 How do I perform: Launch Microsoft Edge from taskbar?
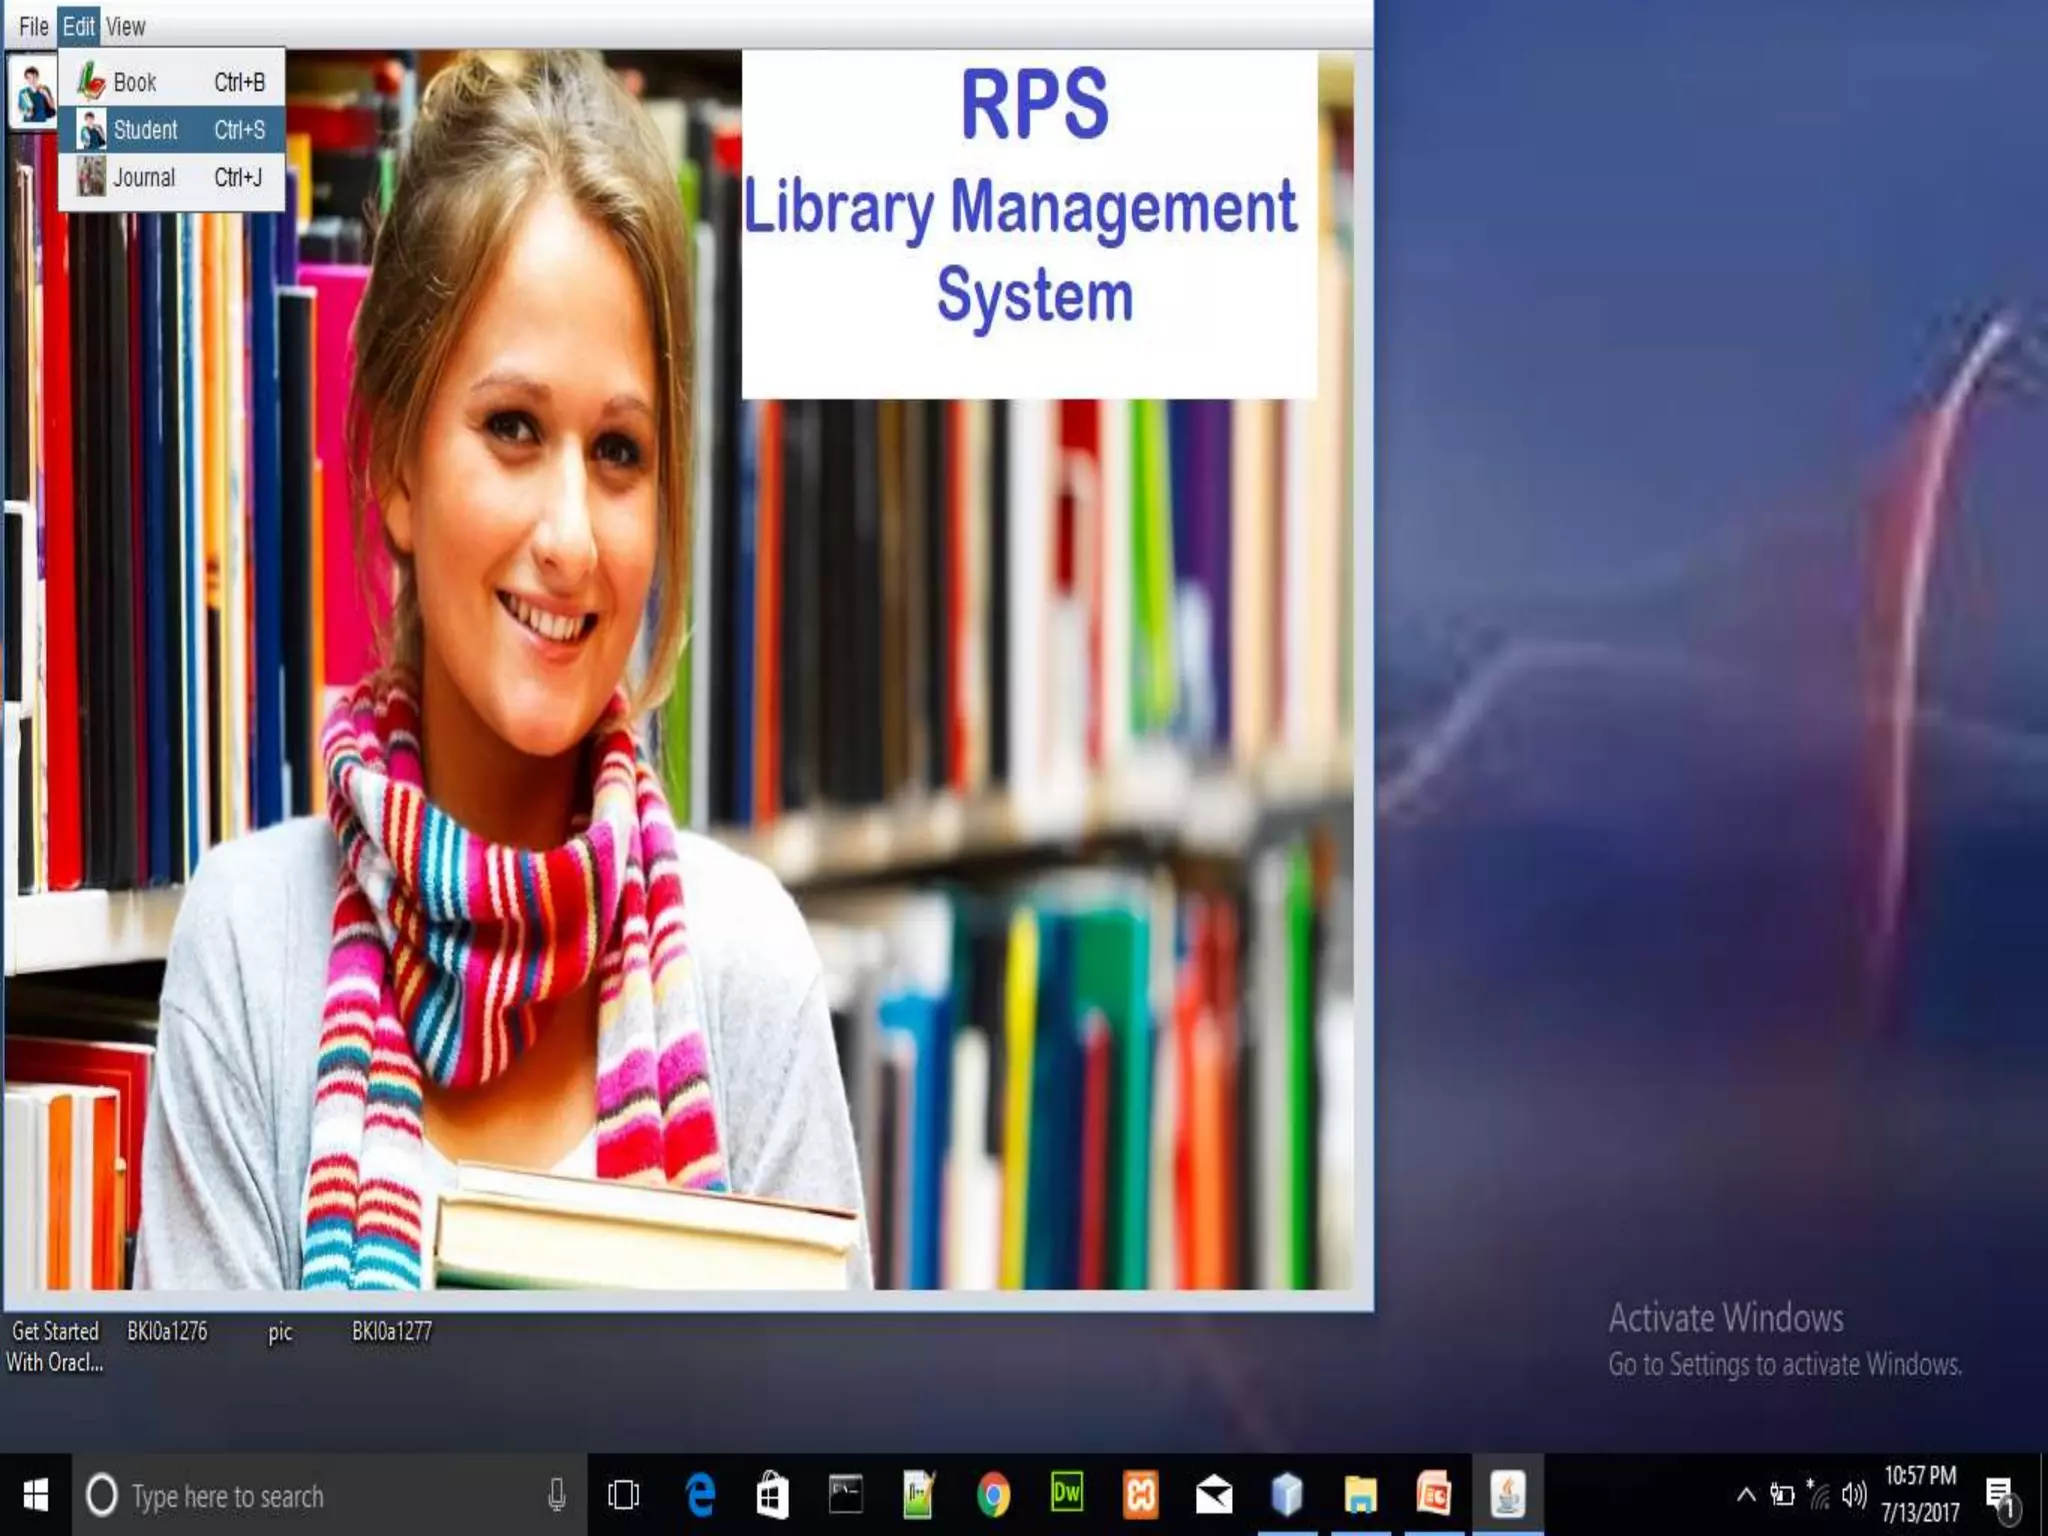[700, 1496]
